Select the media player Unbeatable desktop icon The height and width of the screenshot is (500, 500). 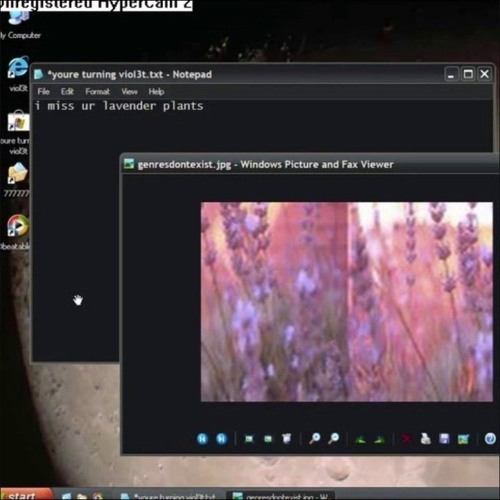pyautogui.click(x=16, y=232)
